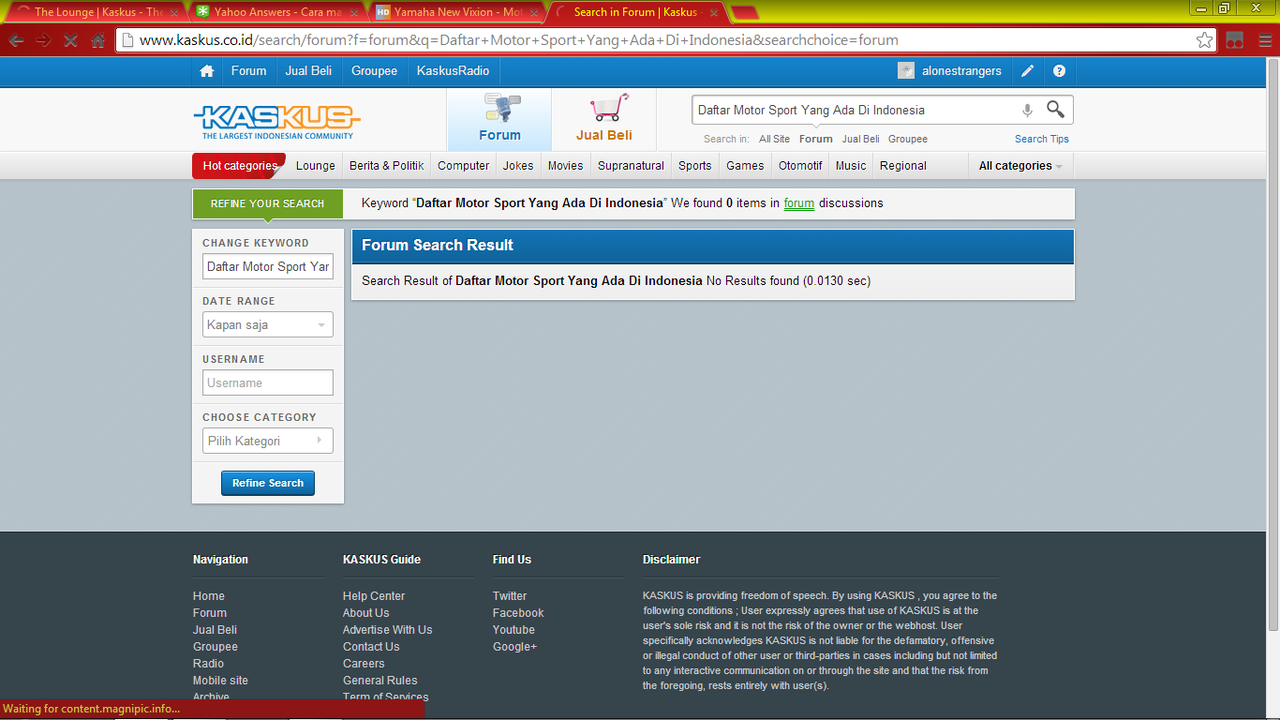The image size is (1280, 720).
Task: Open Regional category
Action: tap(903, 166)
